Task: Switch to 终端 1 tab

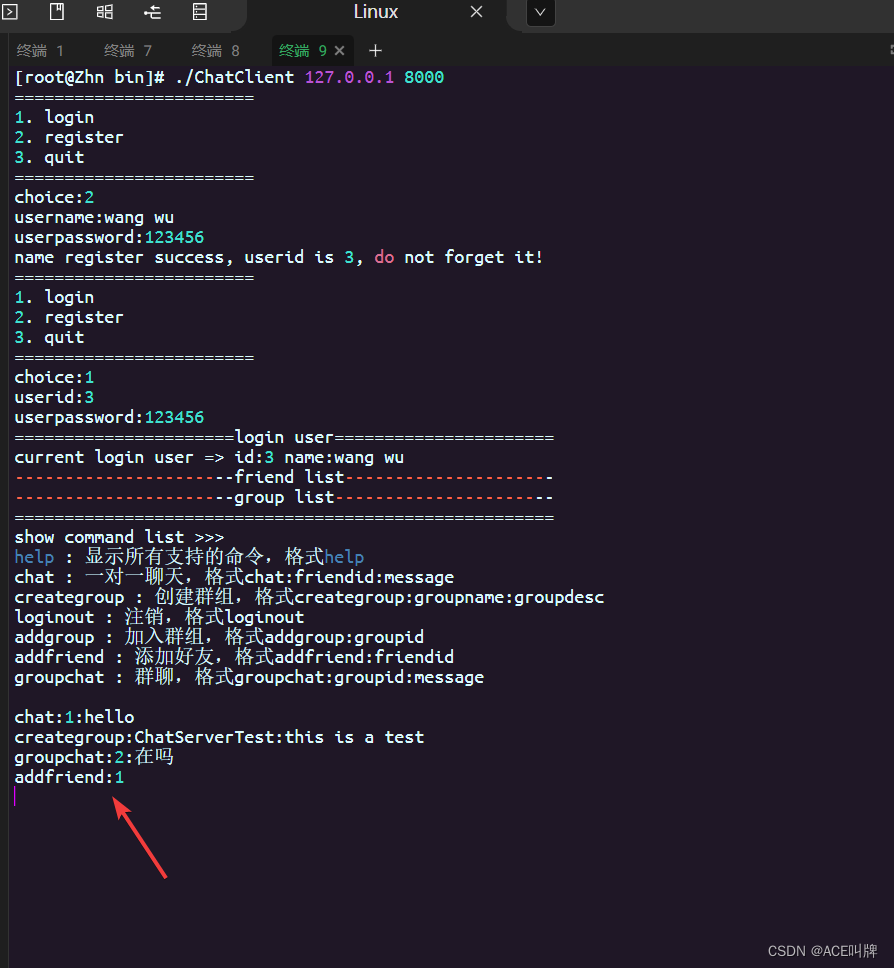Action: (40, 51)
